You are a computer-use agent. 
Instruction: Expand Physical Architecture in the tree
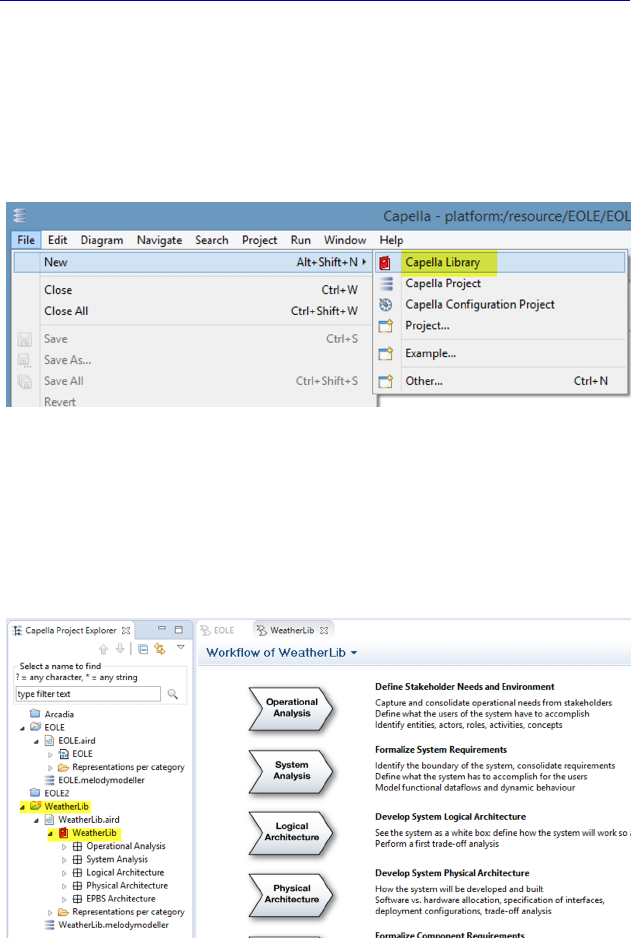tap(65, 887)
